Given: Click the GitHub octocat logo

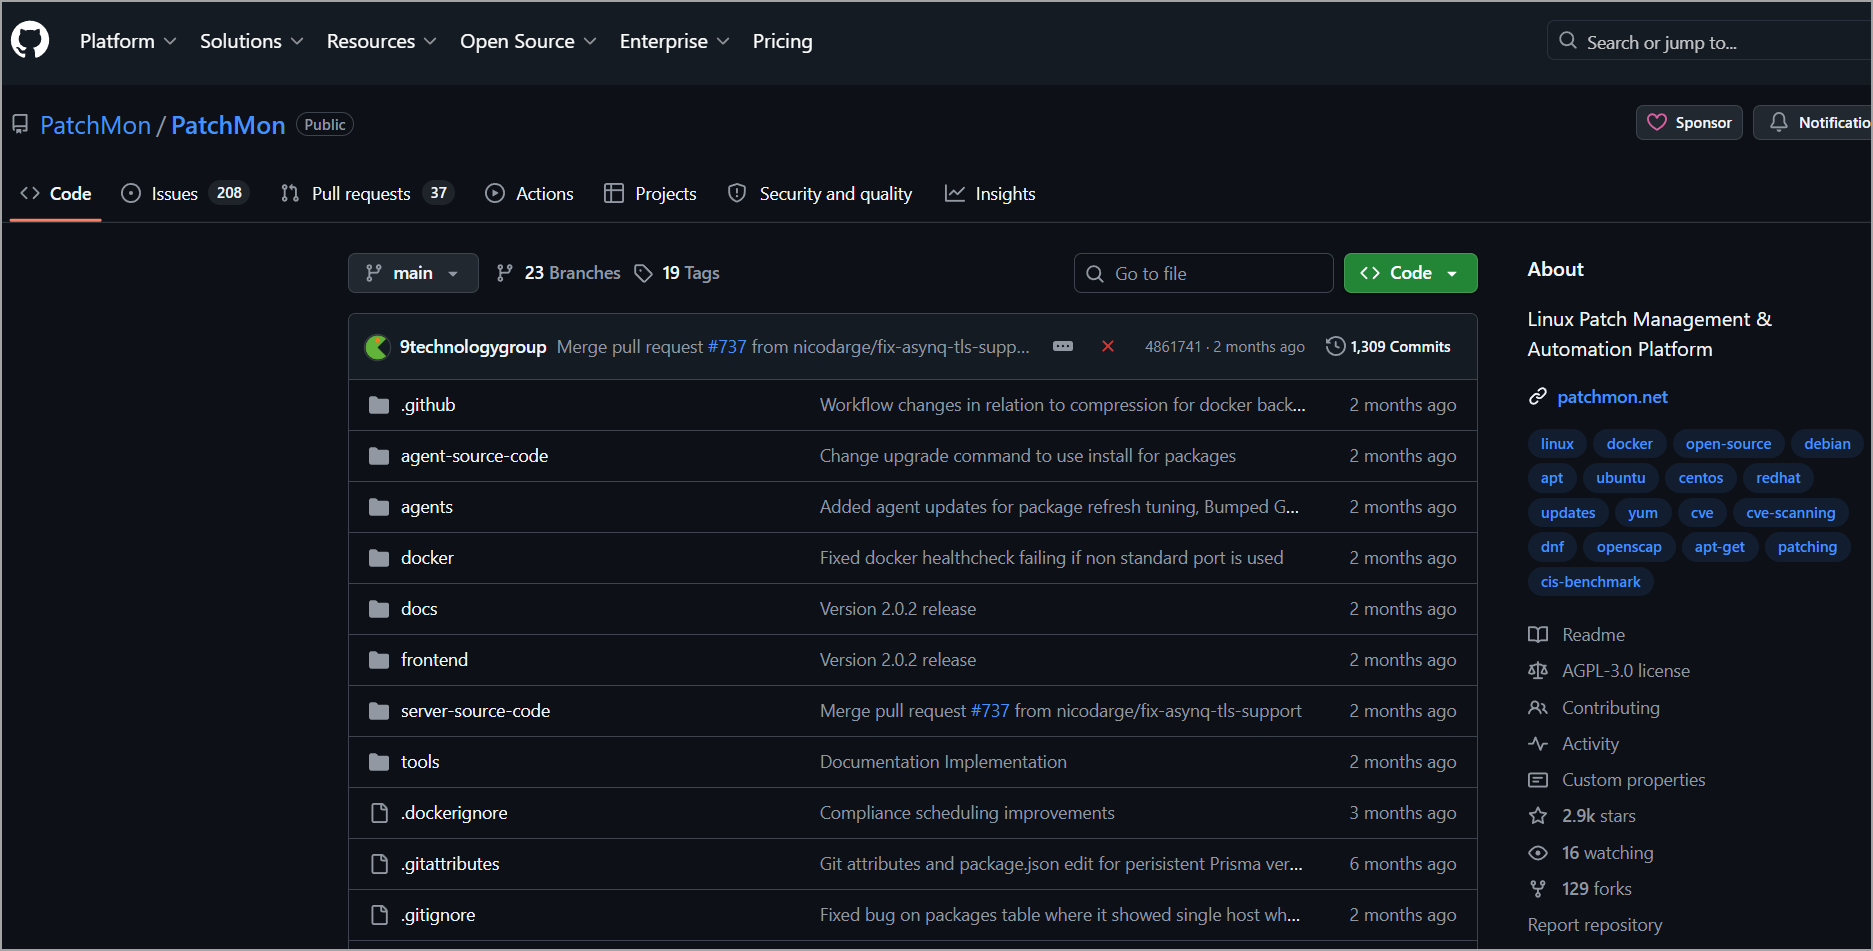Looking at the screenshot, I should tap(30, 41).
